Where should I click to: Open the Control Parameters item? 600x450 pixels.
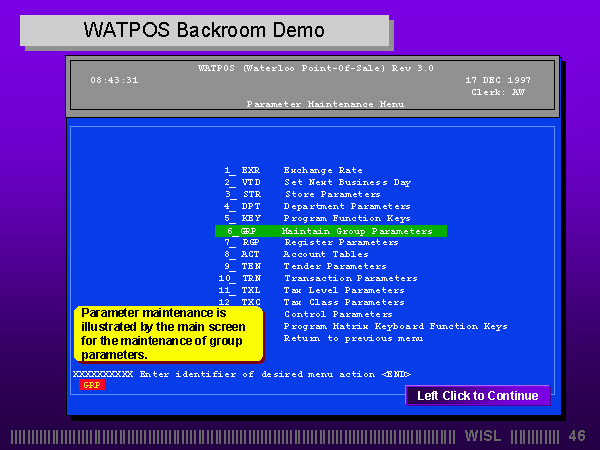(338, 314)
